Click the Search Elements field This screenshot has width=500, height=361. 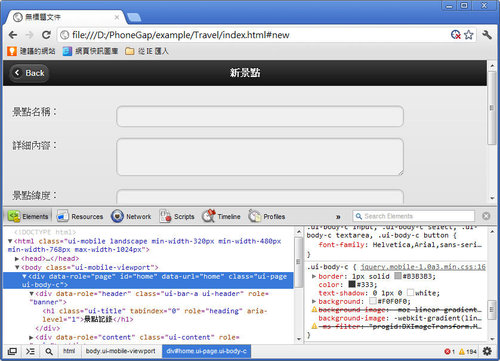tap(413, 216)
